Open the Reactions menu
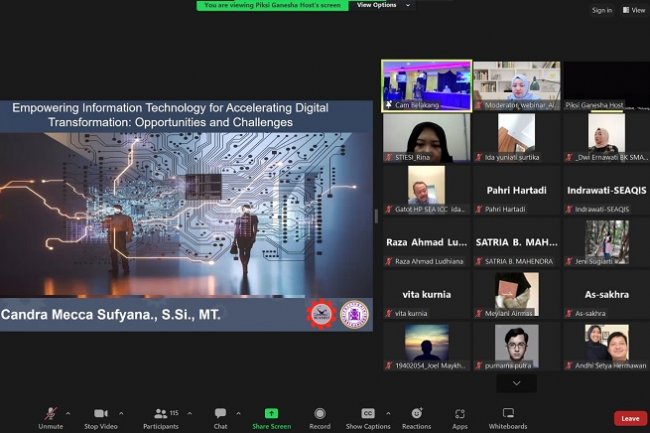This screenshot has width=650, height=433. (417, 415)
